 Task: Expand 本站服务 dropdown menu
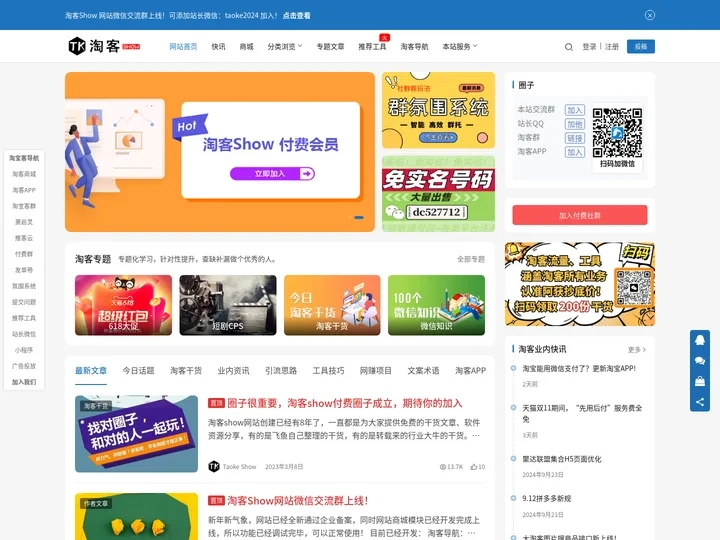click(460, 46)
